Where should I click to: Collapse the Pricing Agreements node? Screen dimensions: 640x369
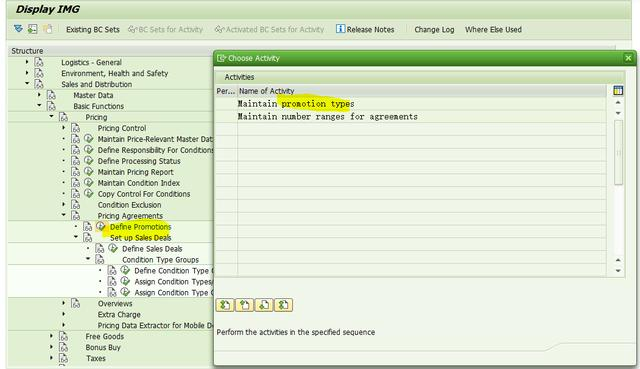[64, 215]
